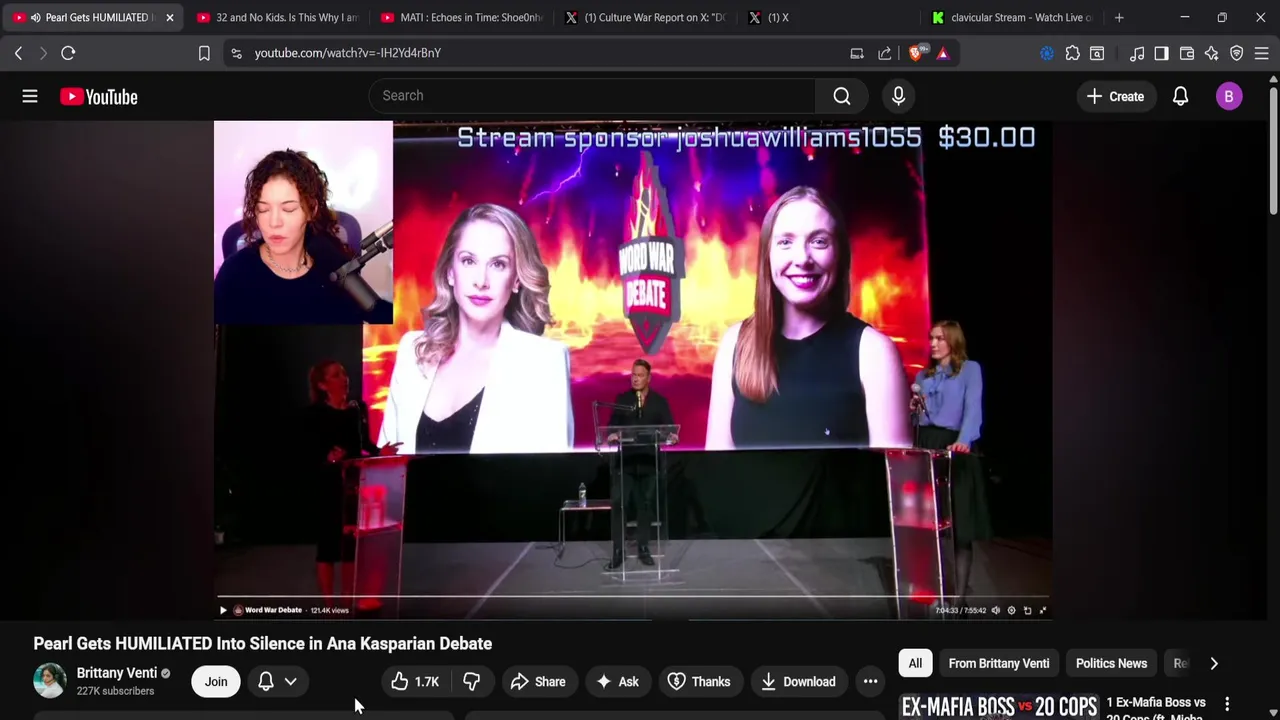Image resolution: width=1280 pixels, height=720 pixels.
Task: Open the Brittany Venti channel name link
Action: coord(117,673)
